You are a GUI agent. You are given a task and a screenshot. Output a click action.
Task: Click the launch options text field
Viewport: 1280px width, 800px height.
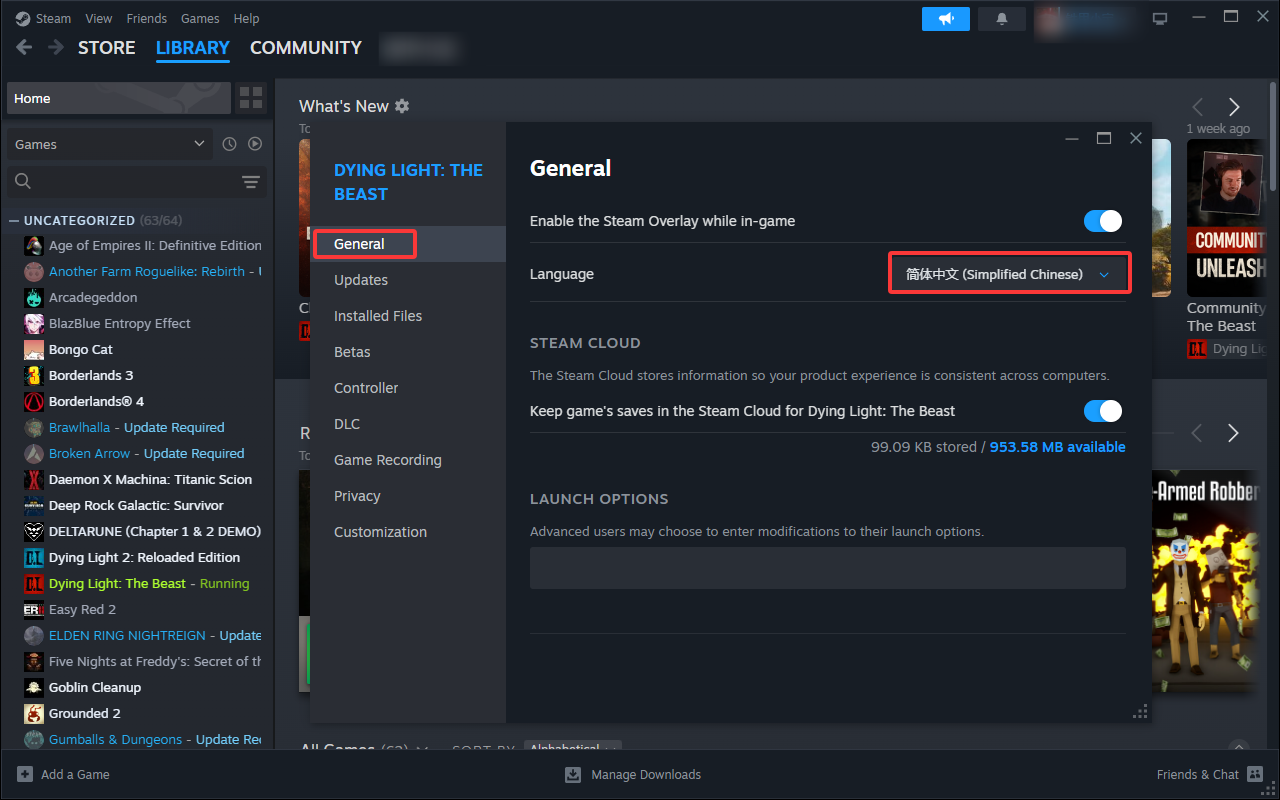click(x=827, y=568)
